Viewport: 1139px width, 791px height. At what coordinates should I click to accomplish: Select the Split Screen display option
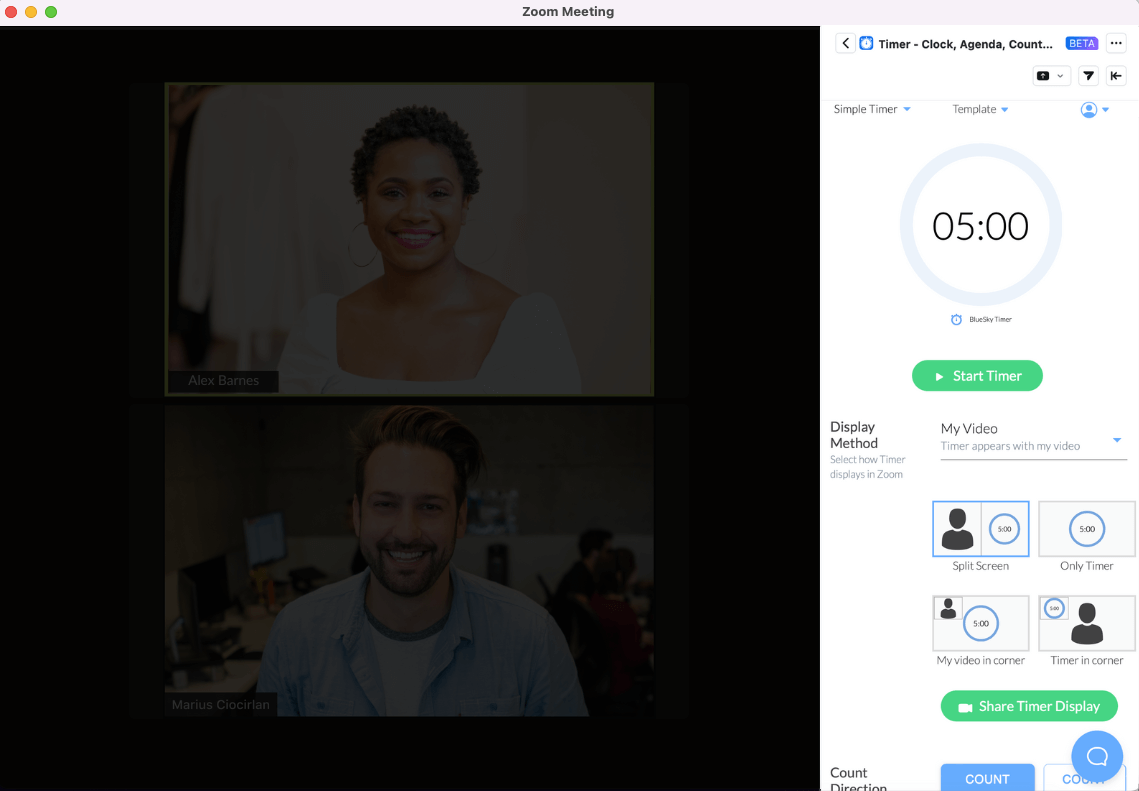[980, 528]
